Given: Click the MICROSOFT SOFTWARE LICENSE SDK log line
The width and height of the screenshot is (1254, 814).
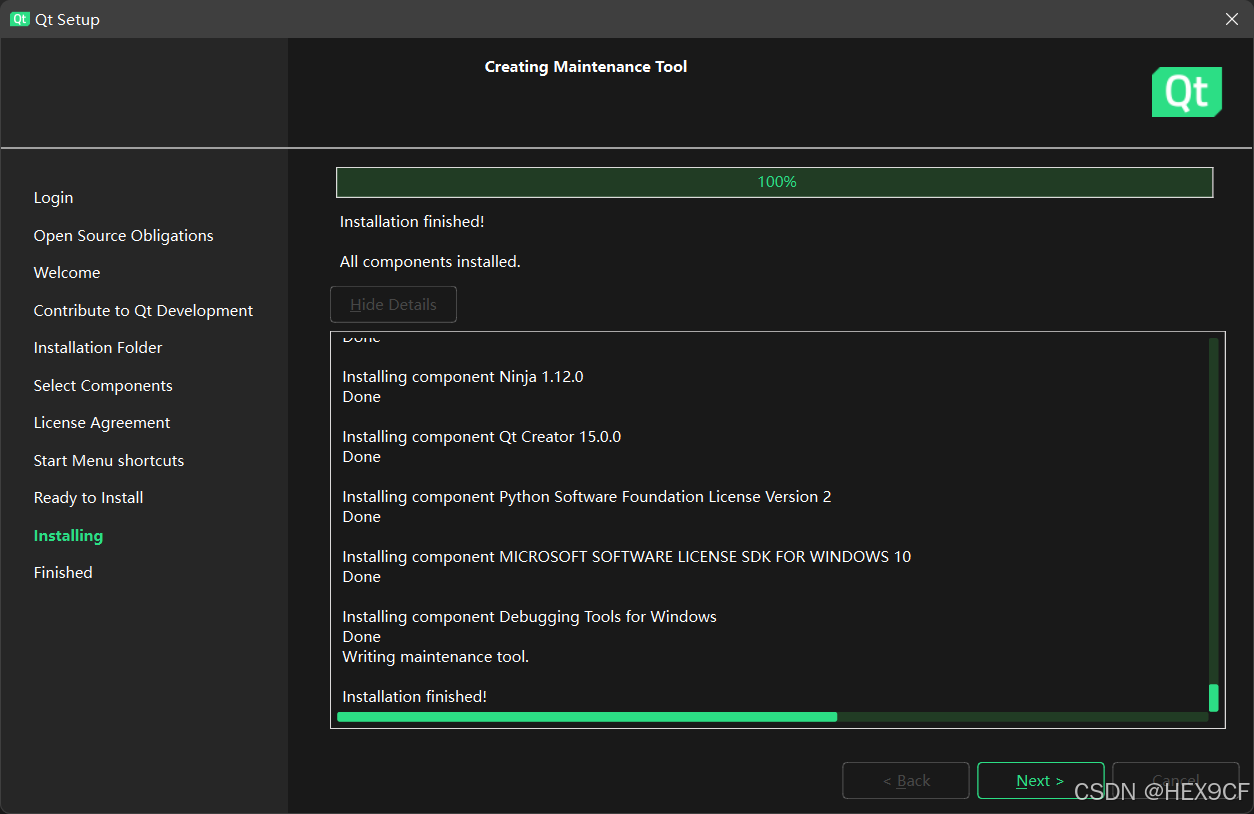Looking at the screenshot, I should (627, 557).
